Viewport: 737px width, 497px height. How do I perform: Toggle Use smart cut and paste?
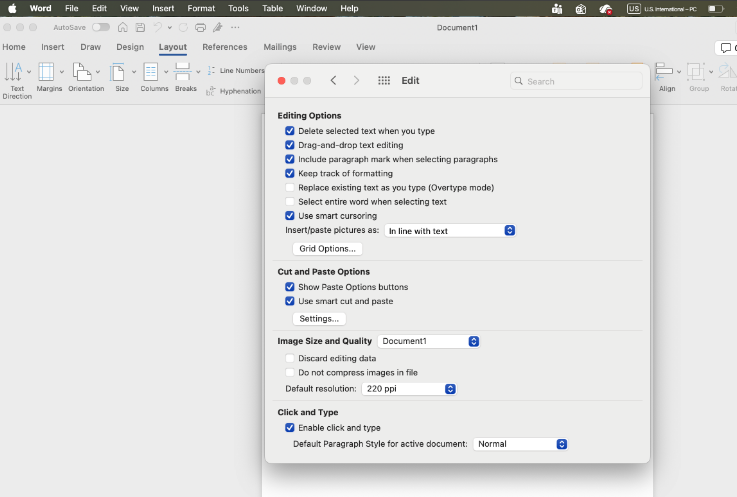[290, 301]
